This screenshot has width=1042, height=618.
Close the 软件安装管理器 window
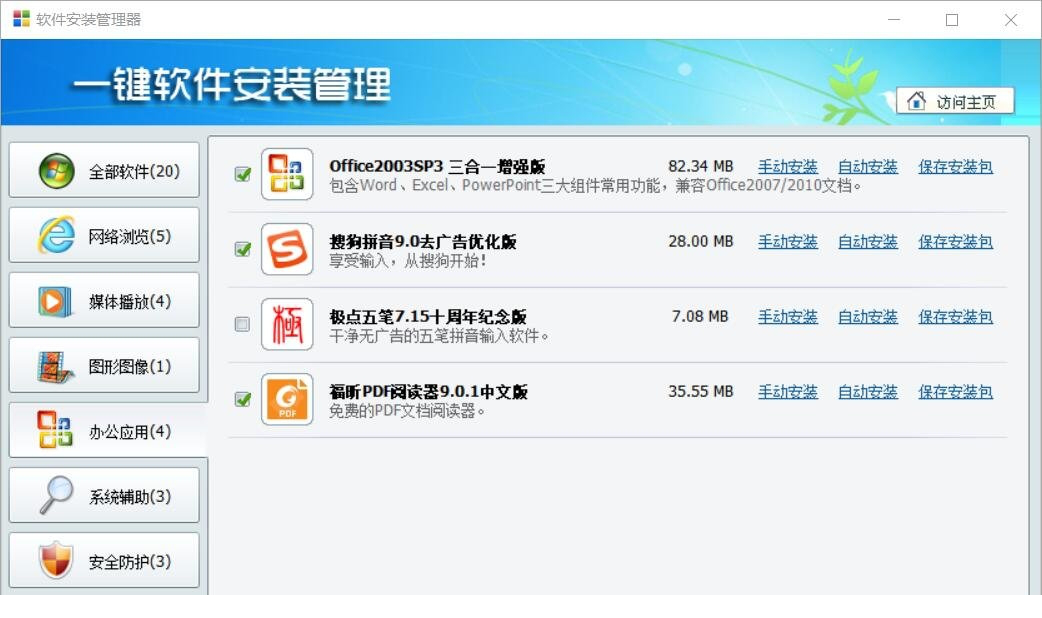(x=1011, y=19)
